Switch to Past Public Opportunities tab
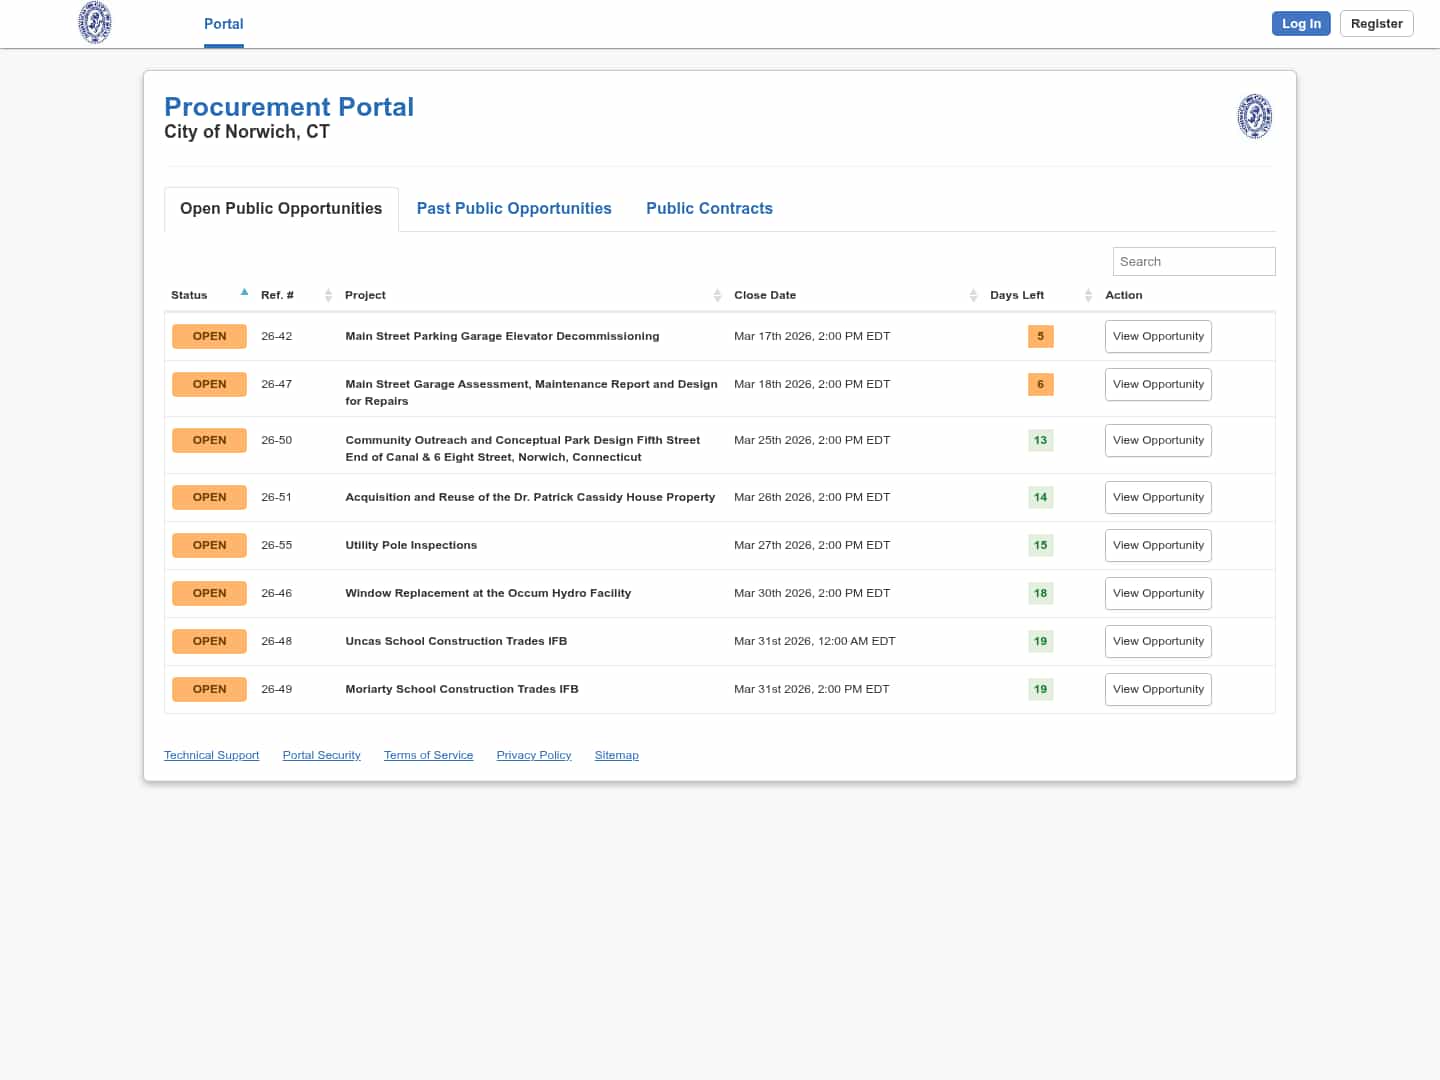The height and width of the screenshot is (1080, 1440). click(x=514, y=209)
